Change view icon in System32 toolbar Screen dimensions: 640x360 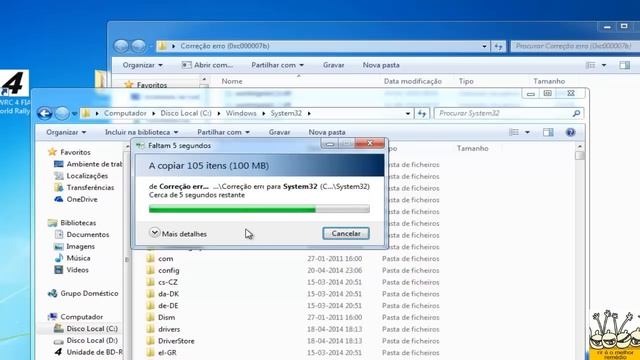click(514, 132)
